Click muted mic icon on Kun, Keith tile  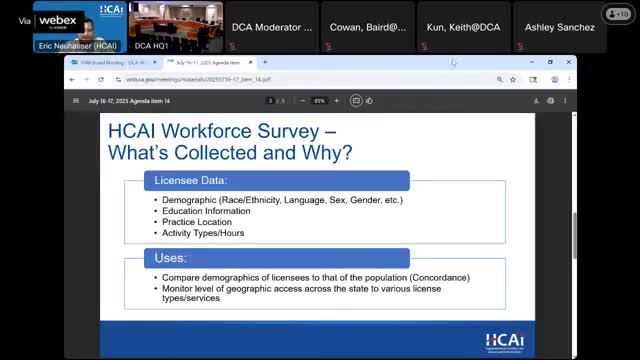[424, 46]
